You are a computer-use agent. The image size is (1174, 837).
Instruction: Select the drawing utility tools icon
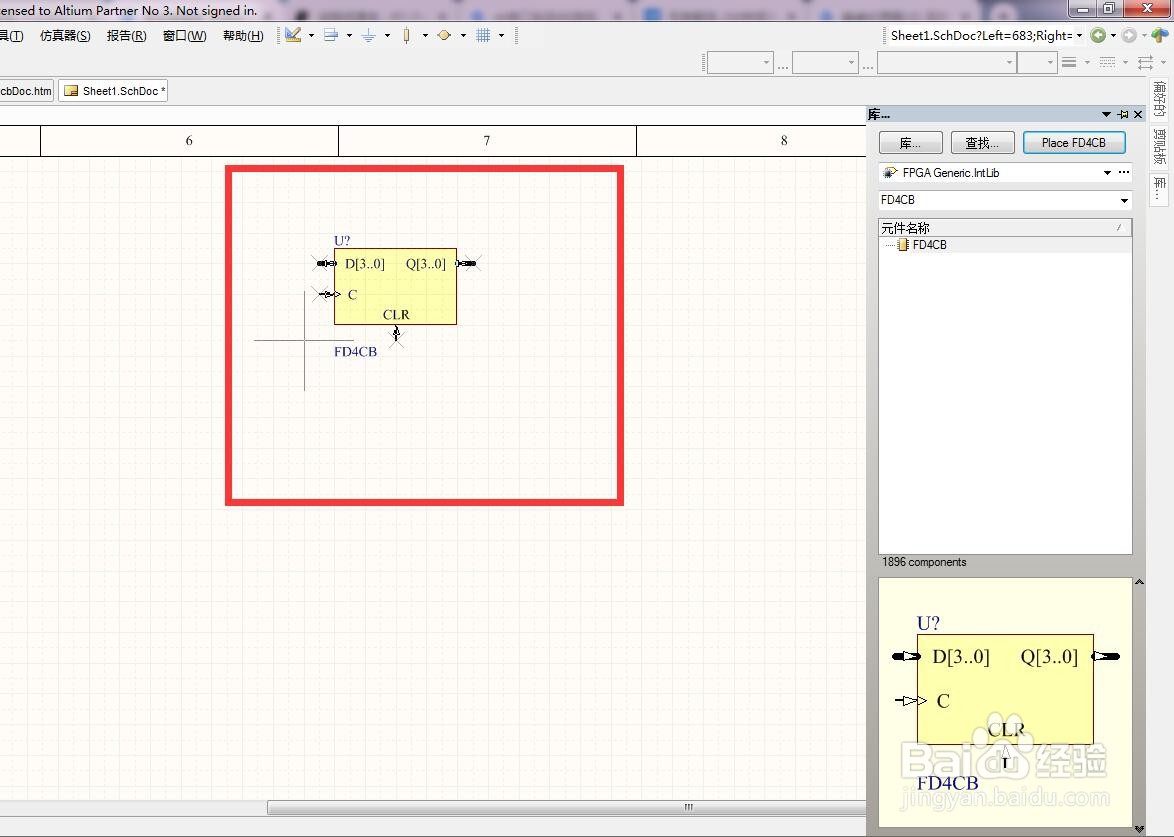click(x=293, y=35)
